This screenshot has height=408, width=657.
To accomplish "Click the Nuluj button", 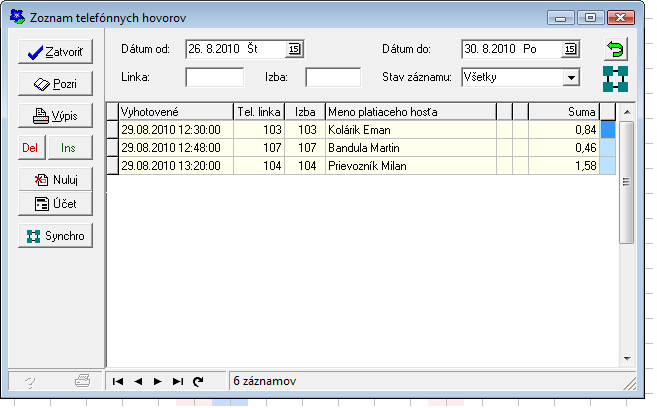I will 55,180.
